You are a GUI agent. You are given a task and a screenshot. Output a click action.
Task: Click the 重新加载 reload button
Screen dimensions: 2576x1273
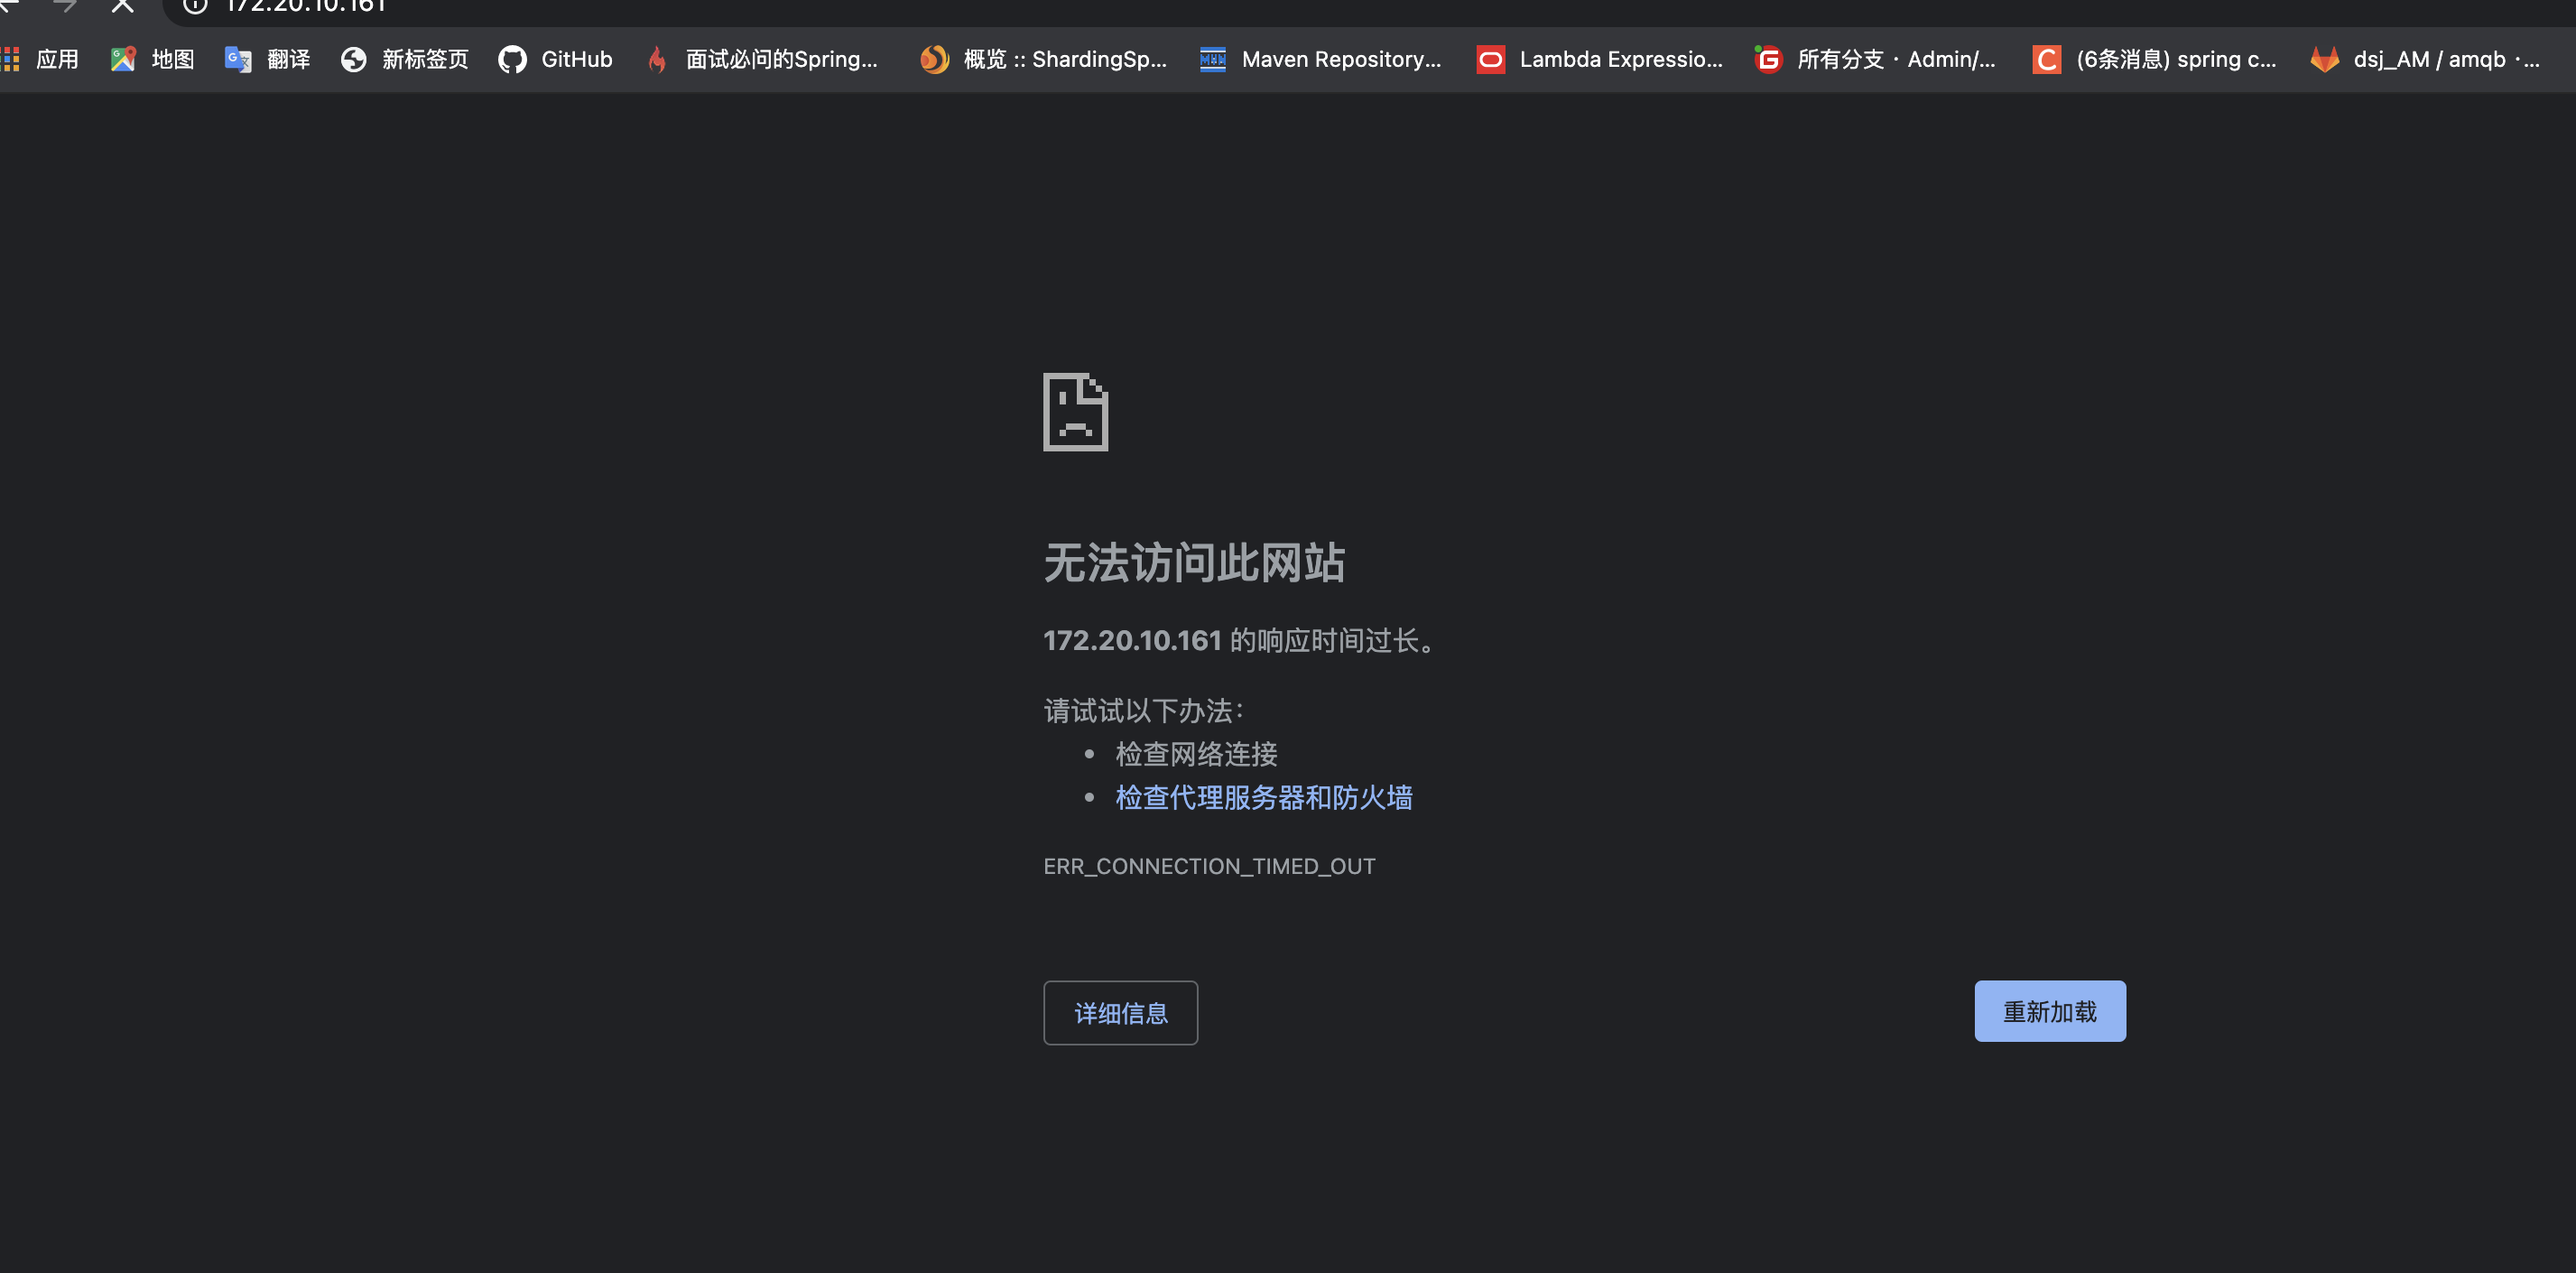(x=2050, y=1011)
